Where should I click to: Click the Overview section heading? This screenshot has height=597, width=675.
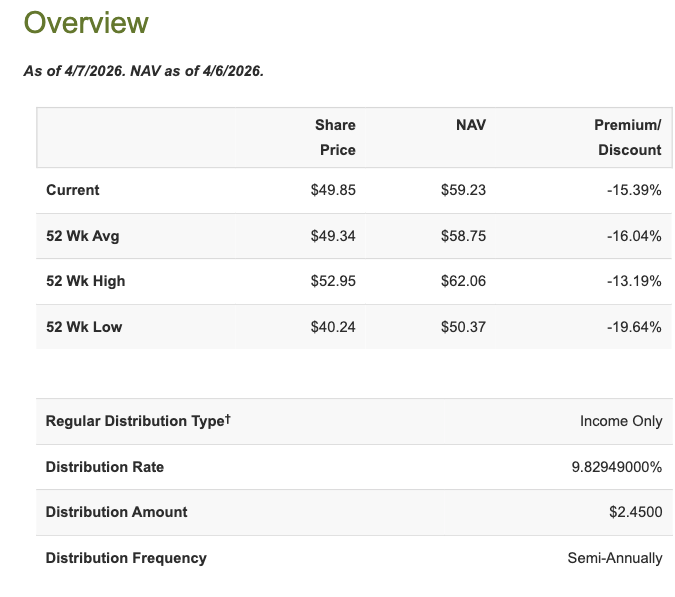pos(86,23)
